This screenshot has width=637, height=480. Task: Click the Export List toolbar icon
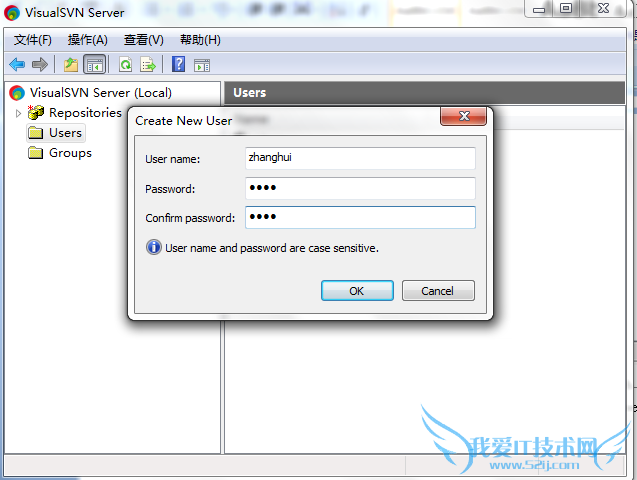click(148, 64)
